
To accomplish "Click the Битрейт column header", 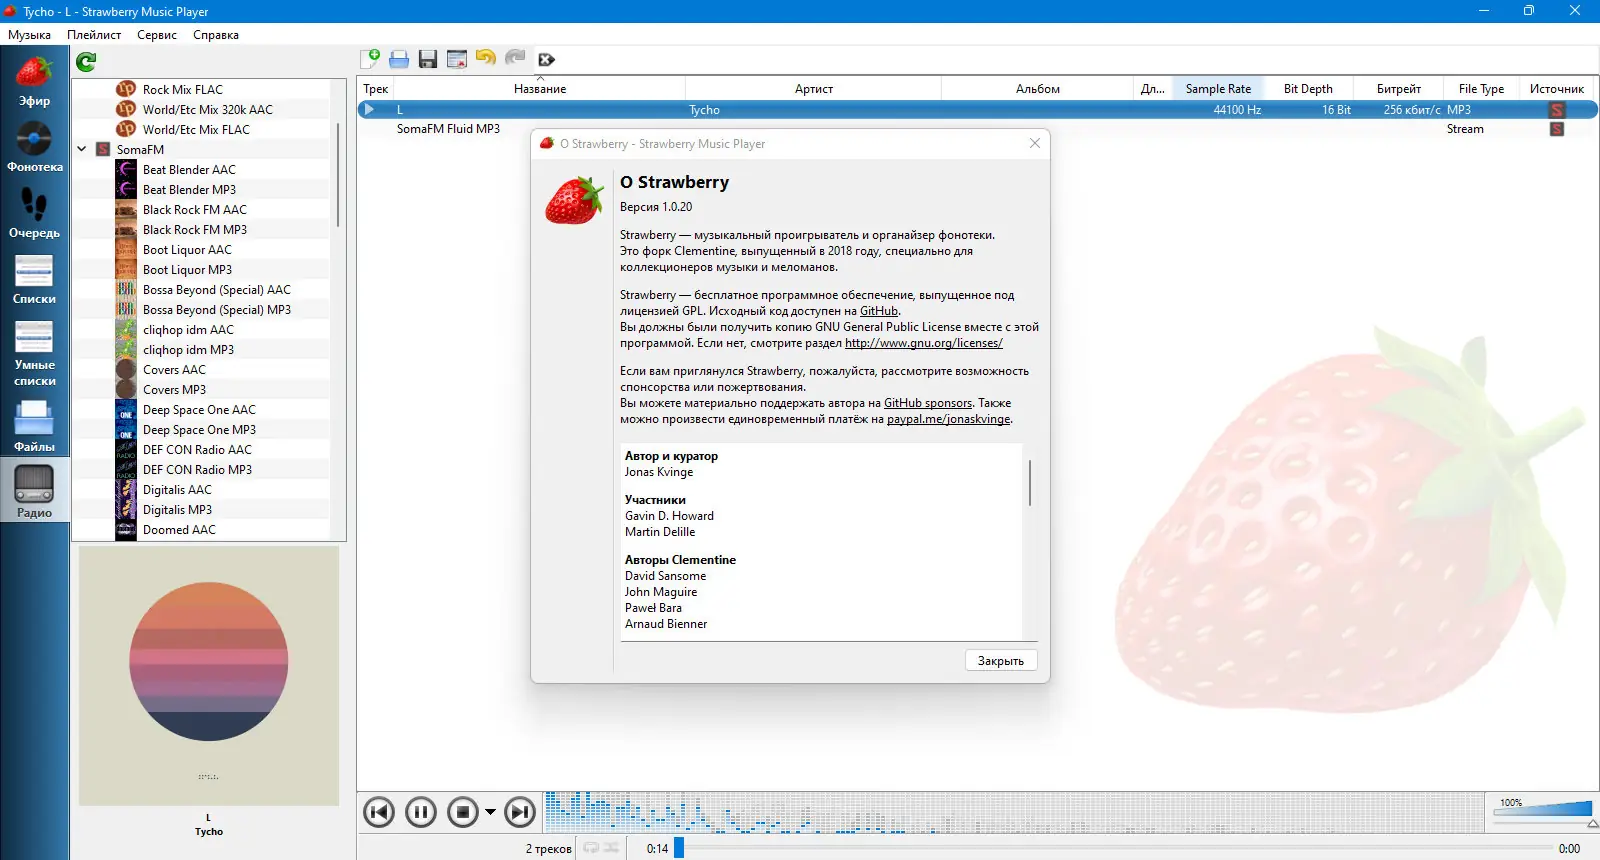I will pos(1398,89).
